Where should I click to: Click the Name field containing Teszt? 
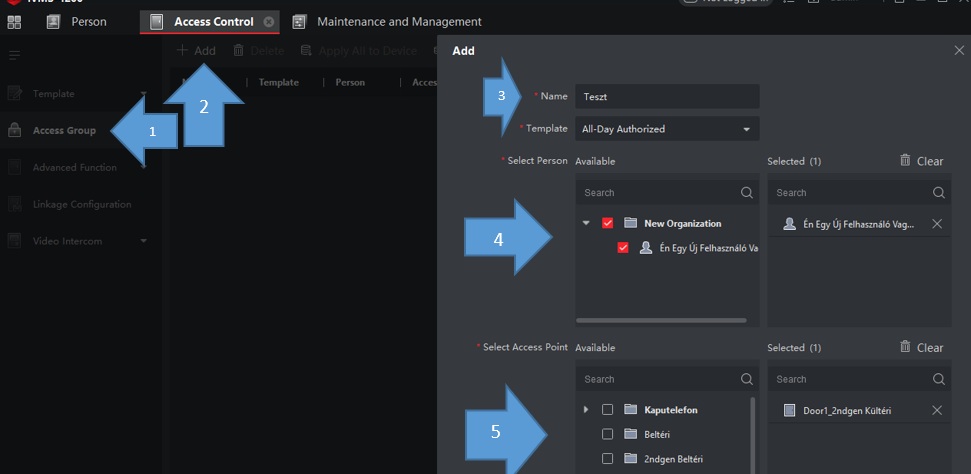pyautogui.click(x=667, y=97)
